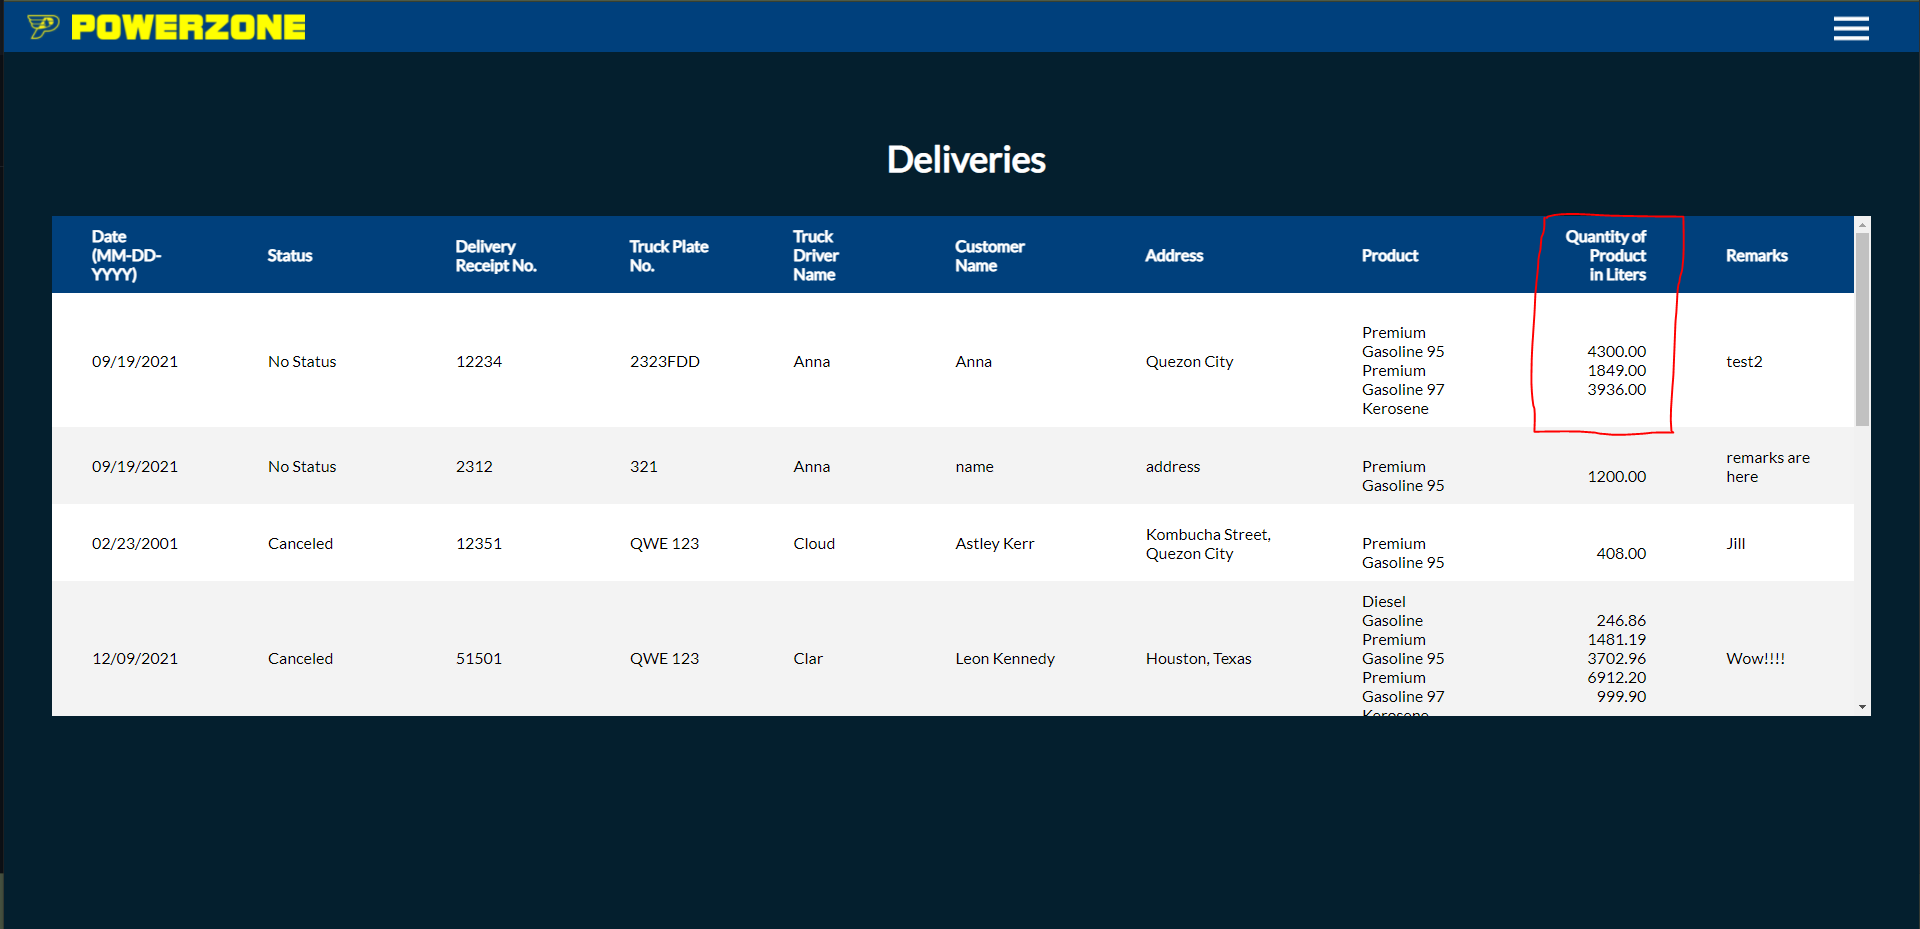Viewport: 1920px width, 929px height.
Task: Click quantity 3936.00
Action: [x=1617, y=390]
